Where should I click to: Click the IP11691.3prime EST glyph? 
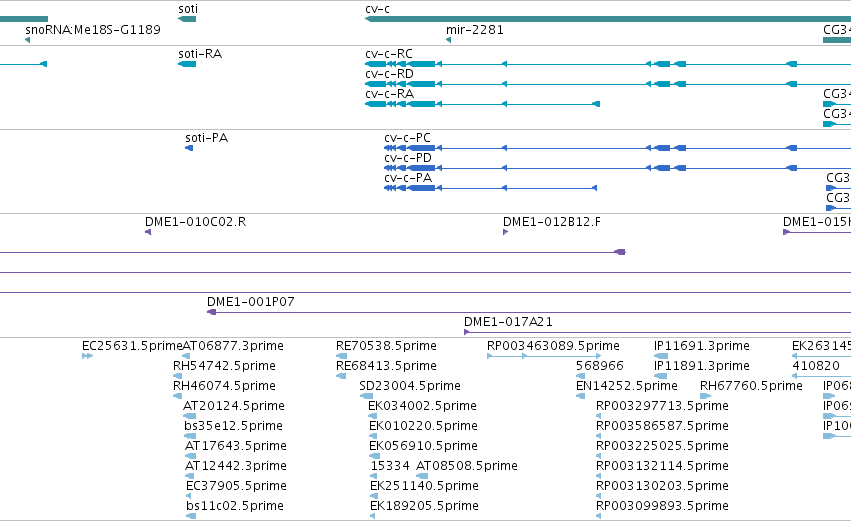click(x=661, y=356)
